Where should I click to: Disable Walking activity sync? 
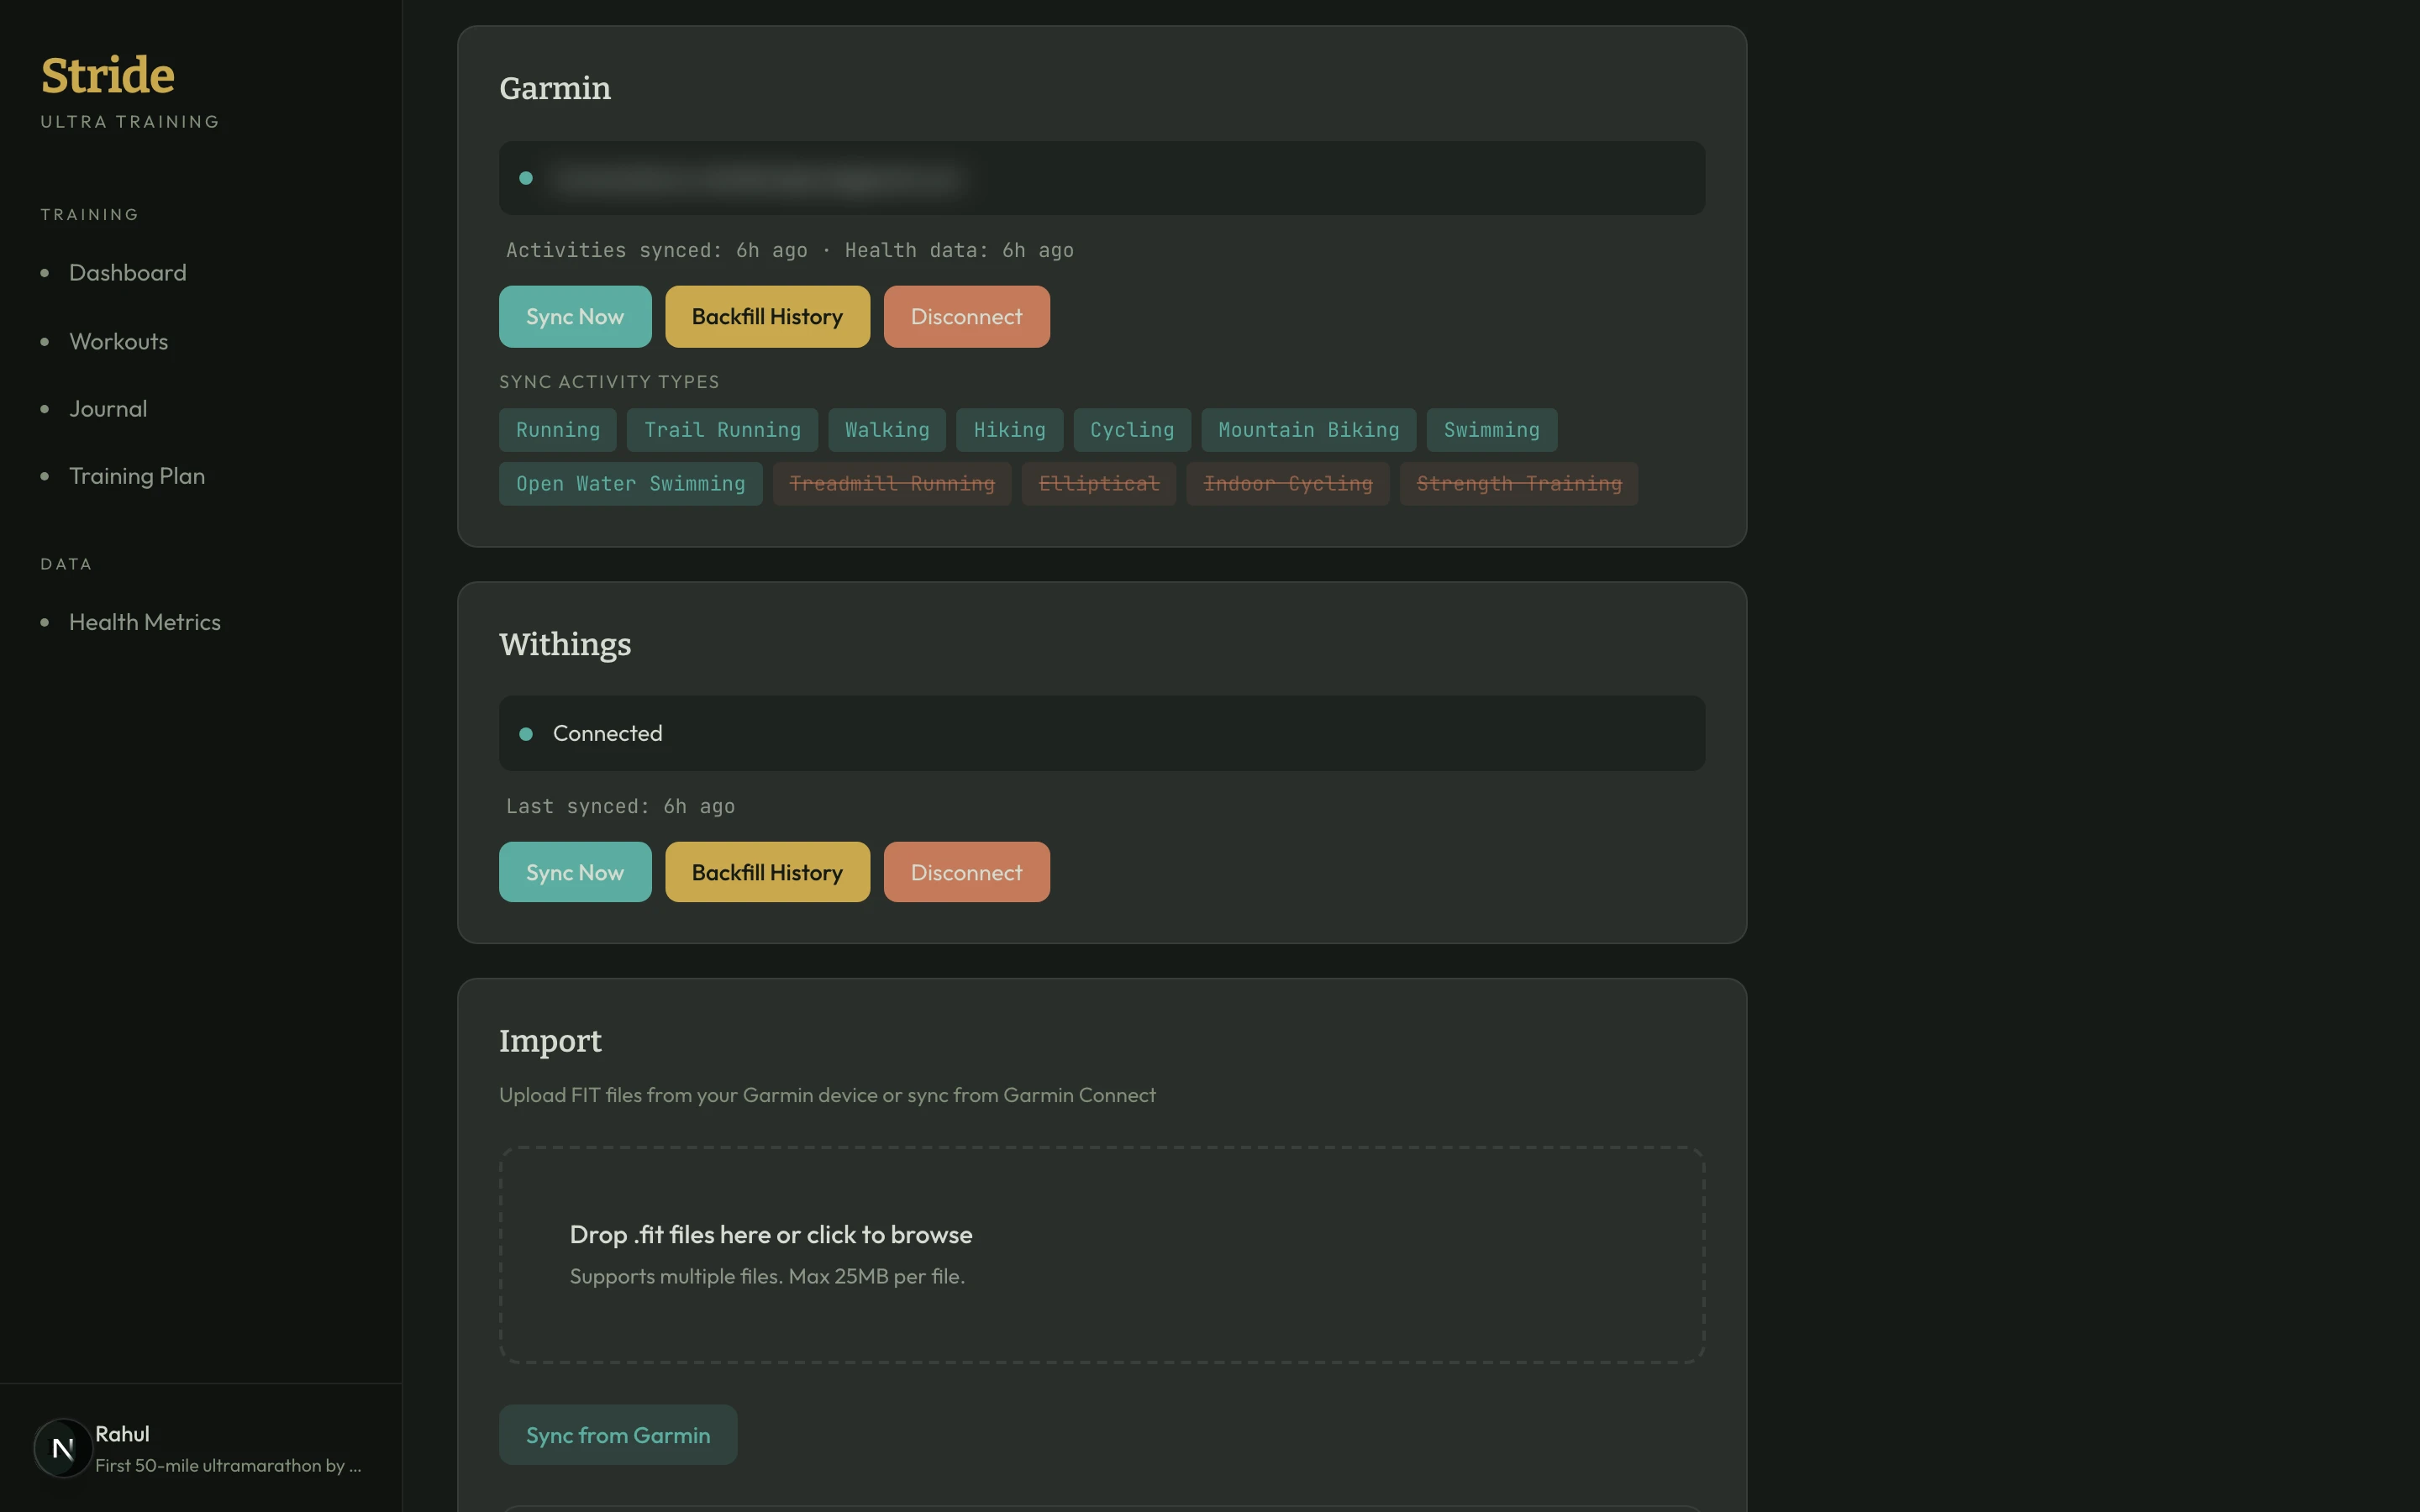(887, 430)
